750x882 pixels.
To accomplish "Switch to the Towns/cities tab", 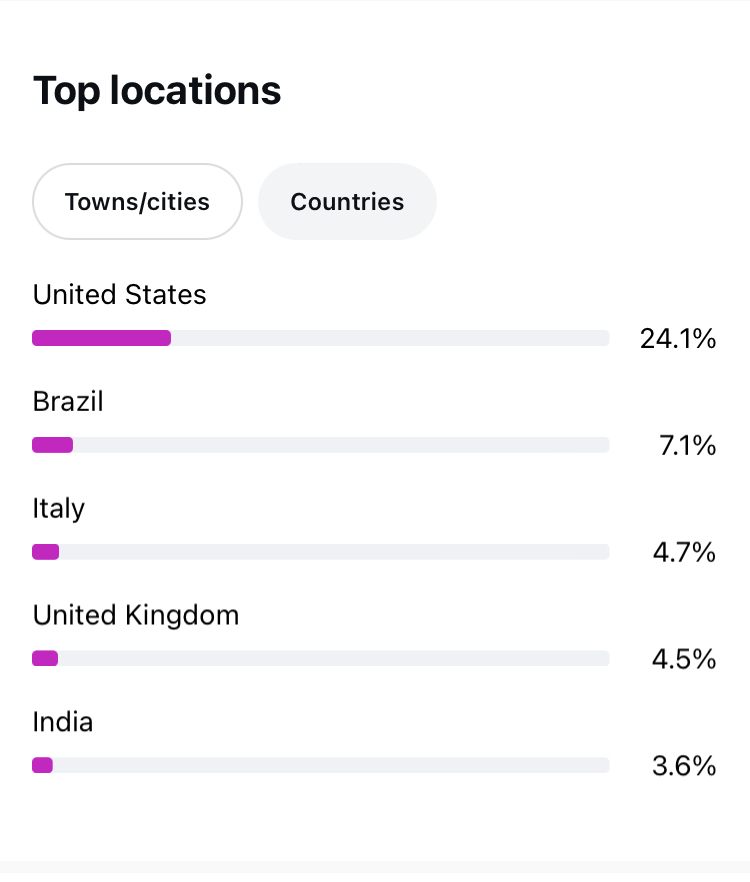I will coord(137,201).
